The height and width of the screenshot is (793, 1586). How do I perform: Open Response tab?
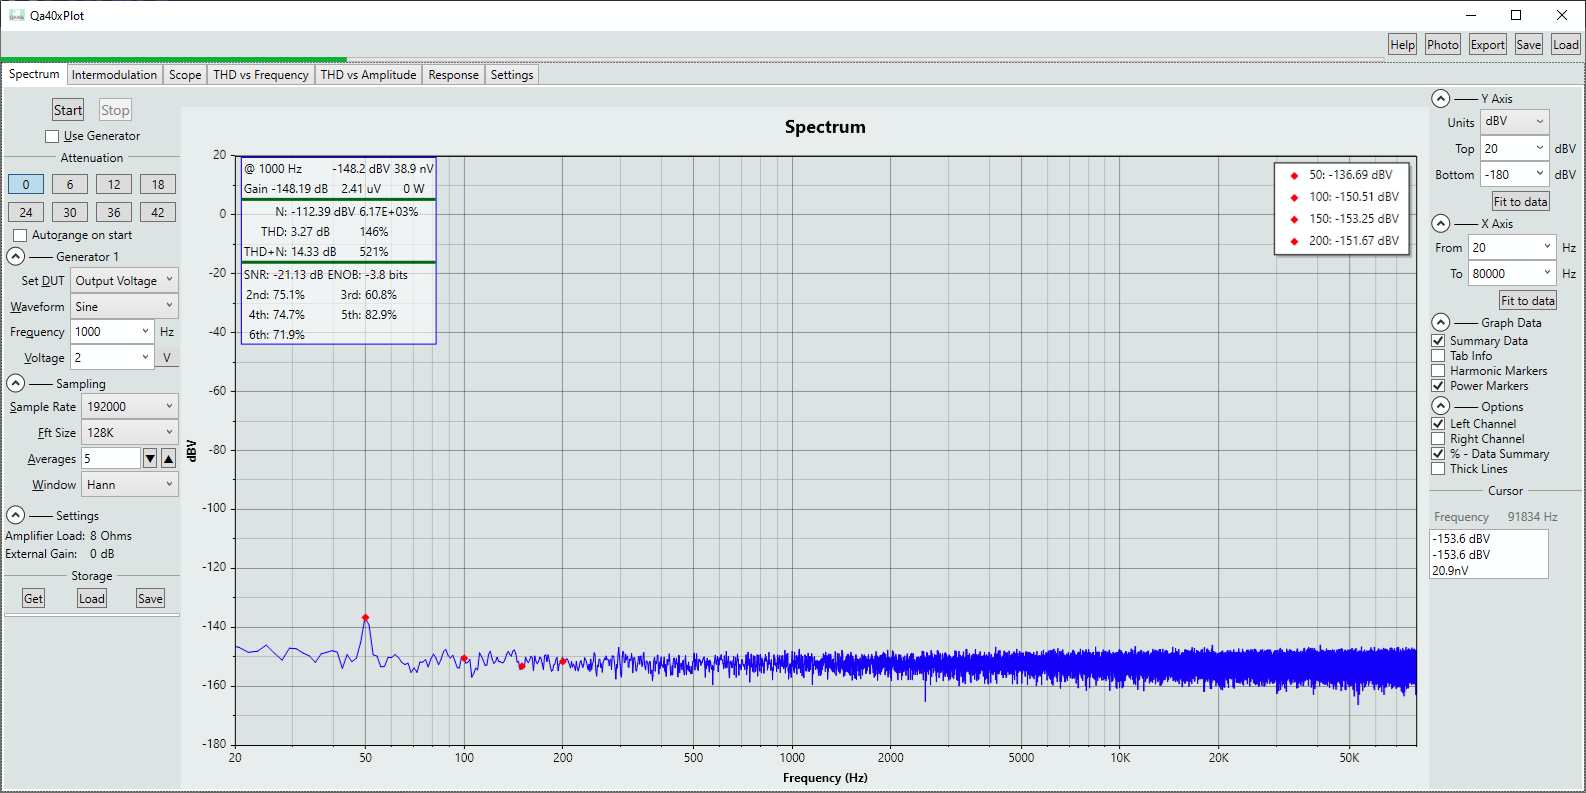[454, 75]
